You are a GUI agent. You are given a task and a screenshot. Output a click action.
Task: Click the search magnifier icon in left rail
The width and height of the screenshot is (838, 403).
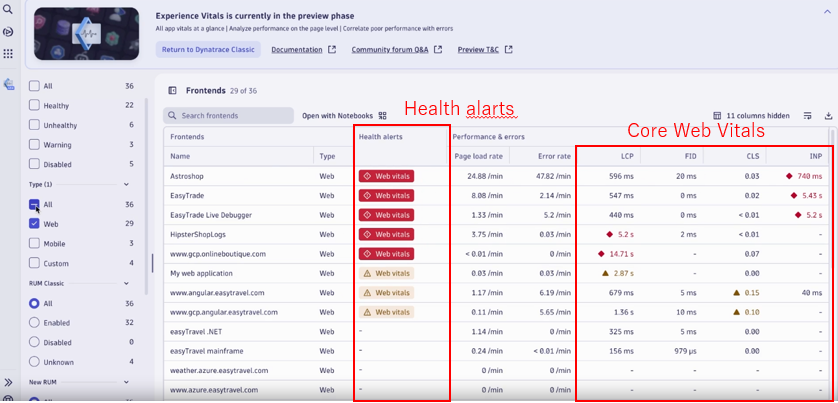[8, 10]
